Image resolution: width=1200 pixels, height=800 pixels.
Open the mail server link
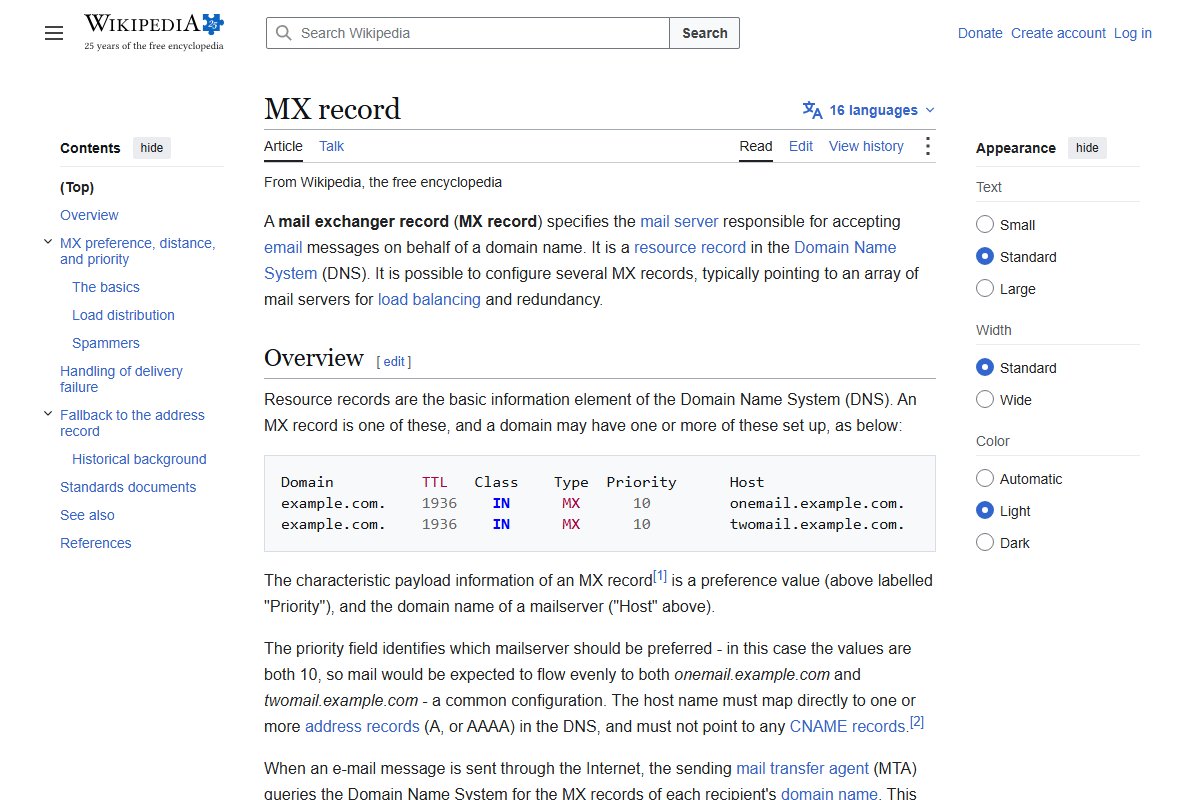(679, 221)
